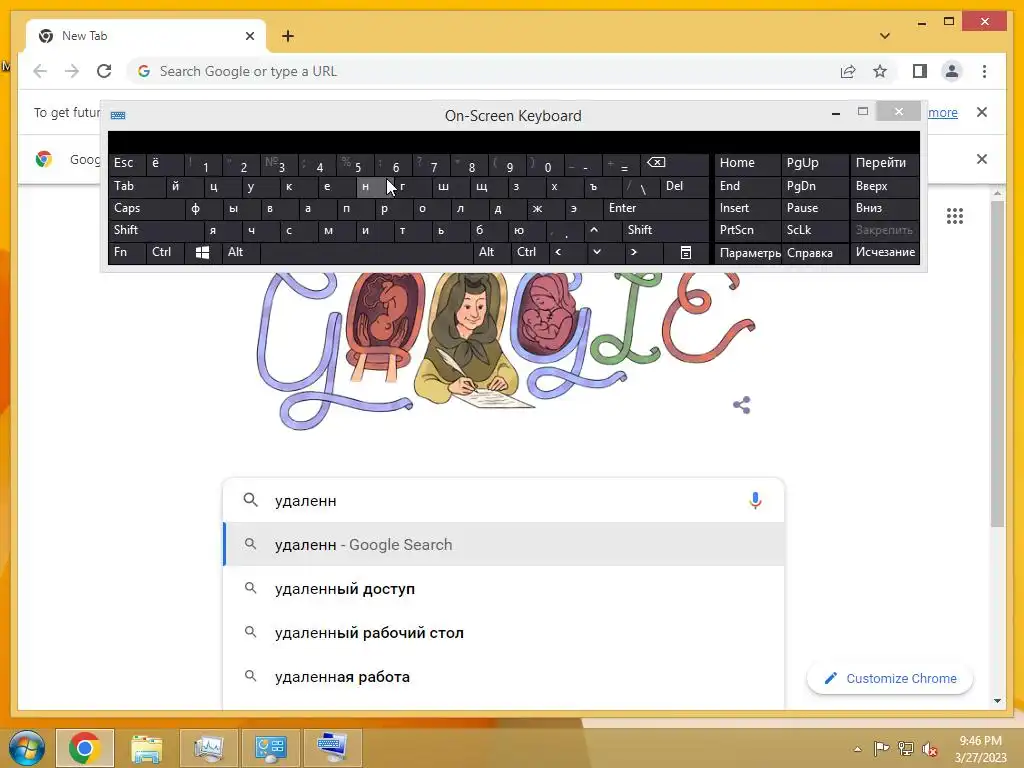Toggle right Ctrl on the on-screen keyboard
Screen dimensions: 1024x768
[x=530, y=252]
